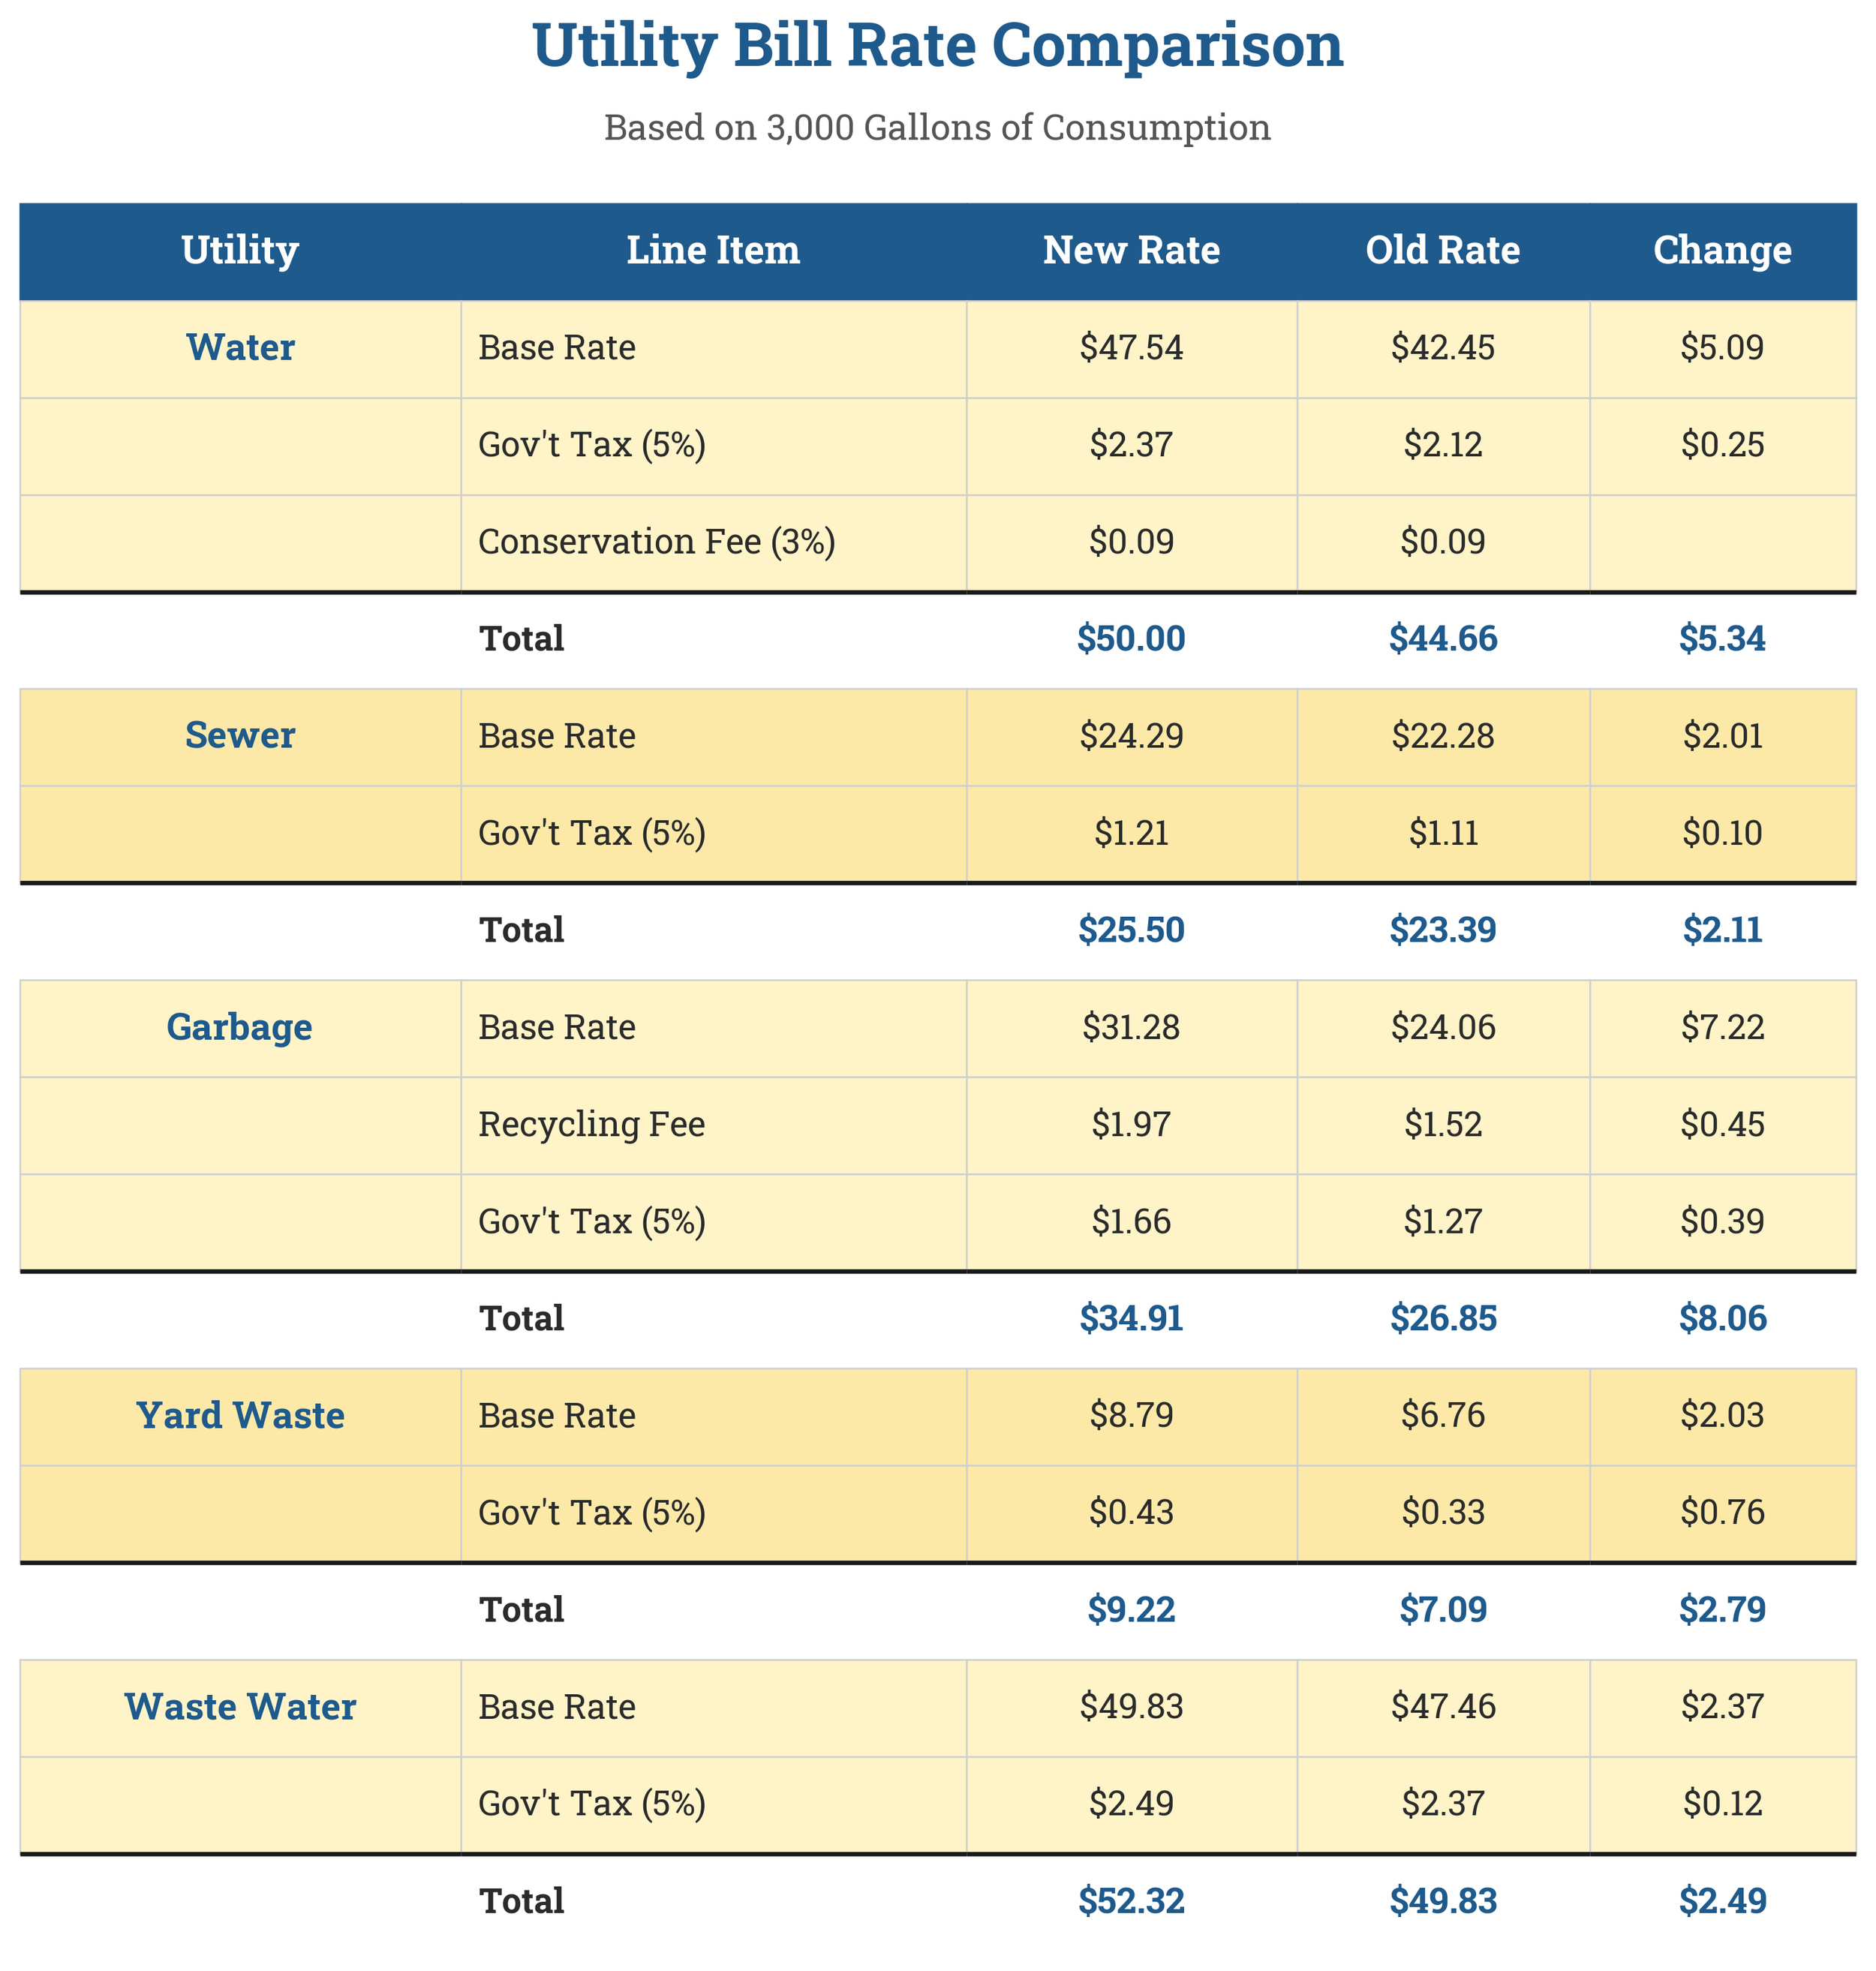
Task: Click the New Rate column header
Action: [x=1131, y=250]
